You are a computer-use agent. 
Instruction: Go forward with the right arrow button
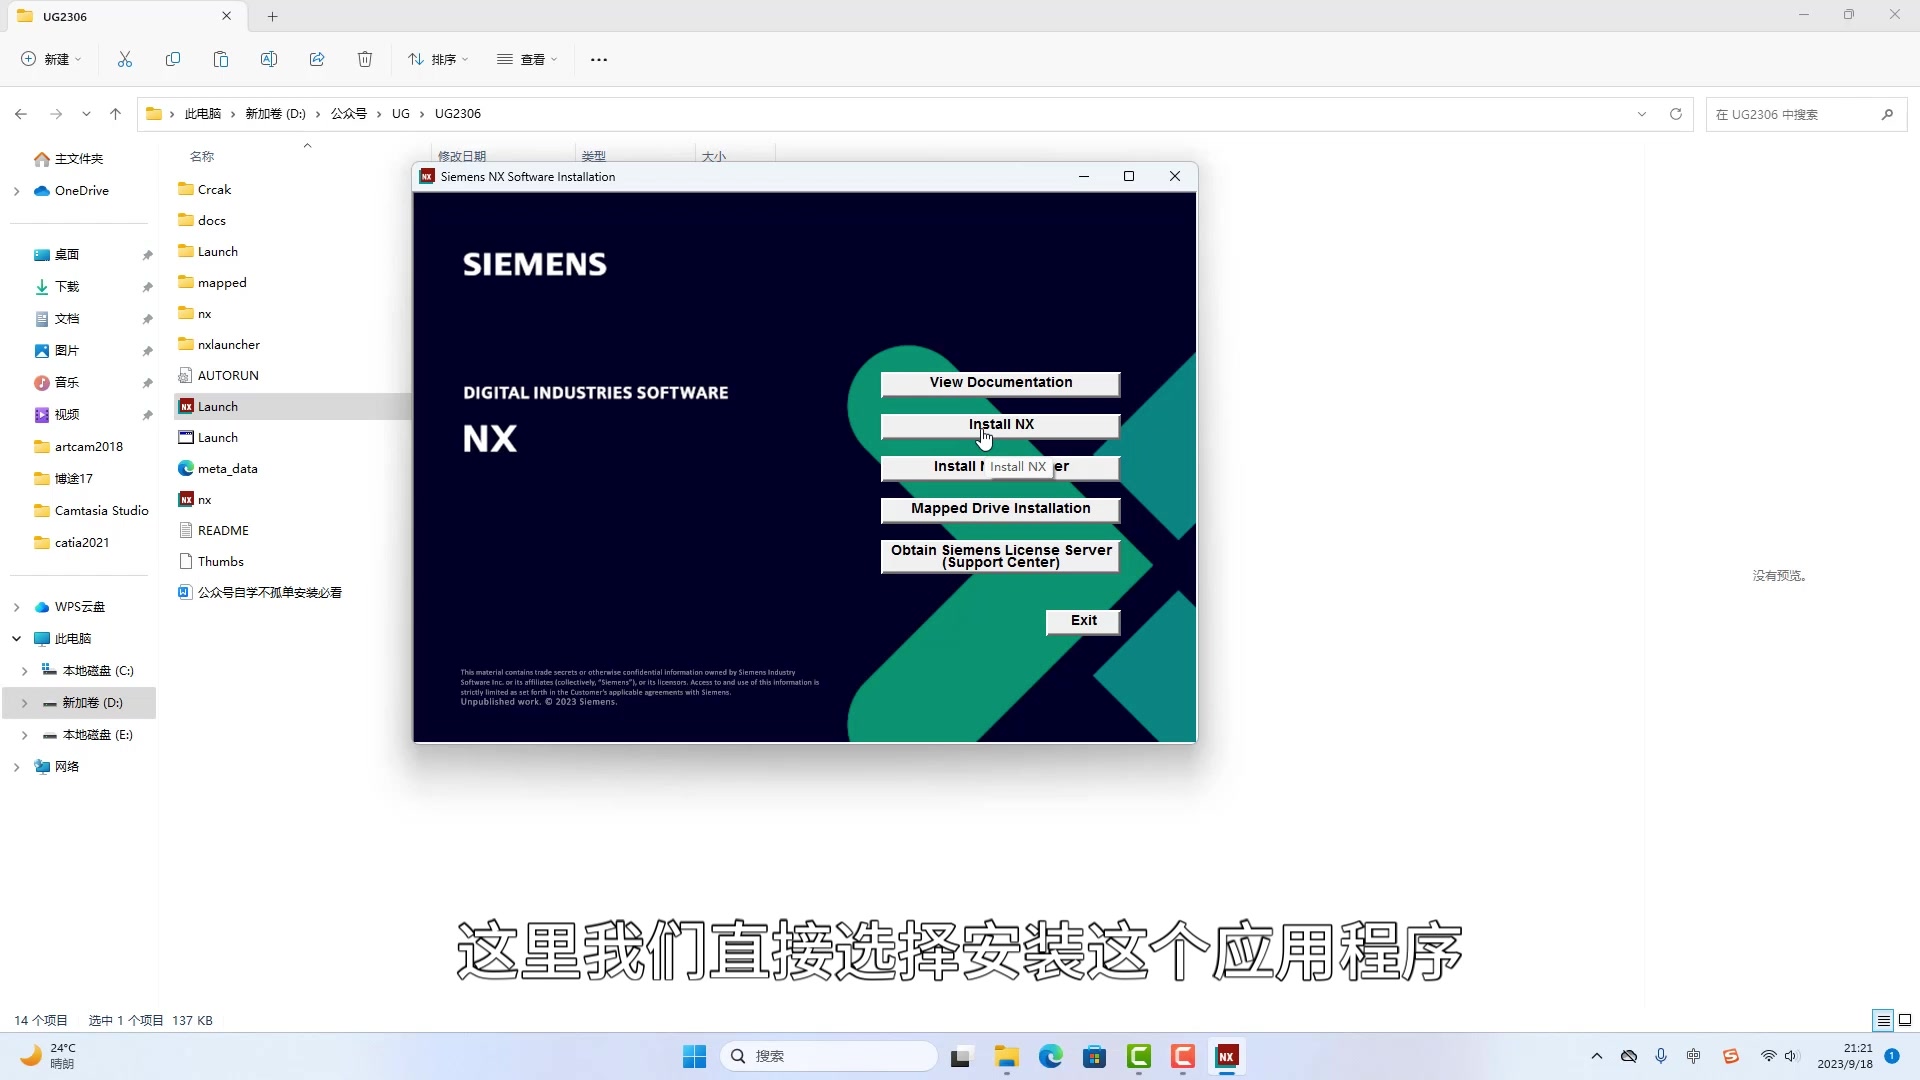click(56, 114)
